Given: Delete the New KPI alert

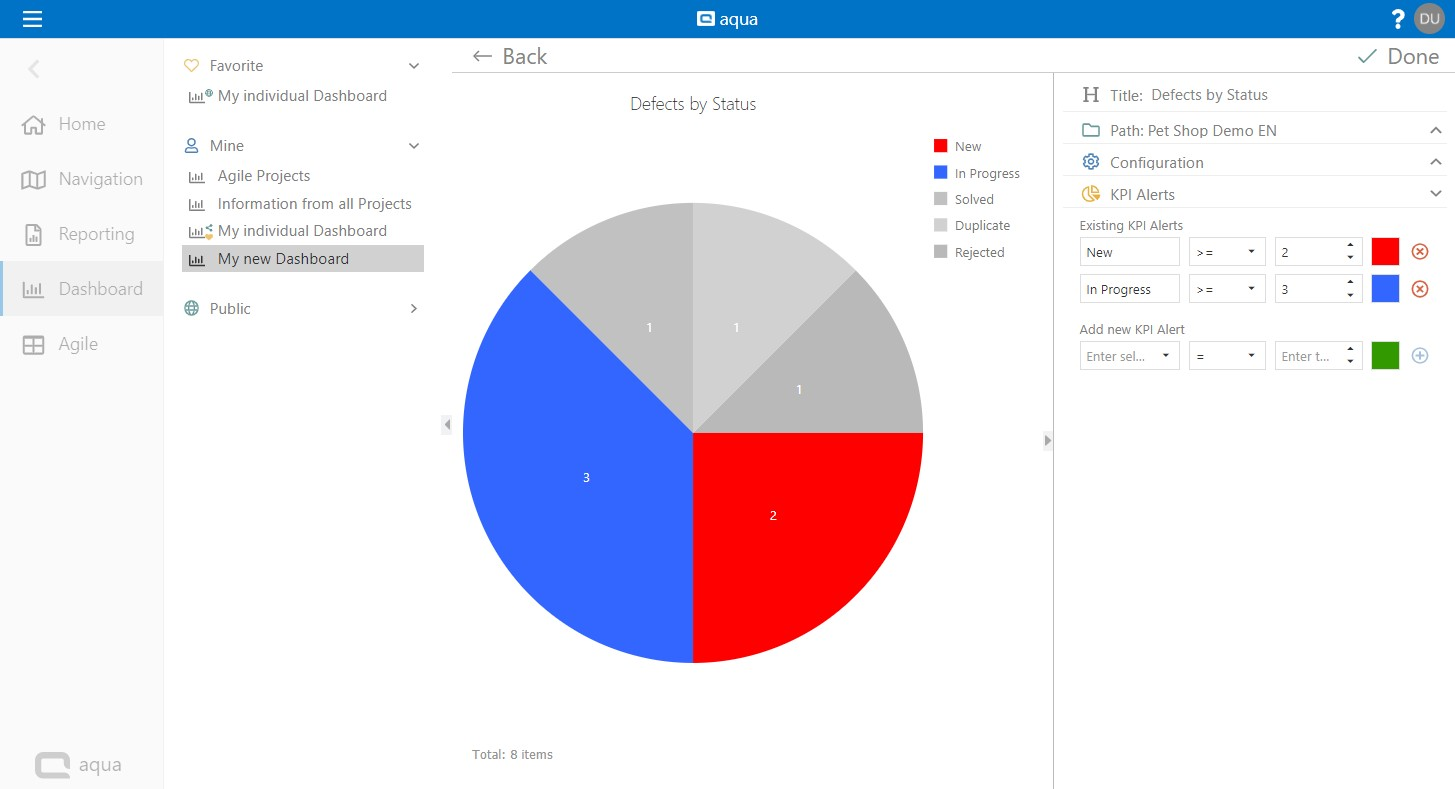Looking at the screenshot, I should [1419, 252].
